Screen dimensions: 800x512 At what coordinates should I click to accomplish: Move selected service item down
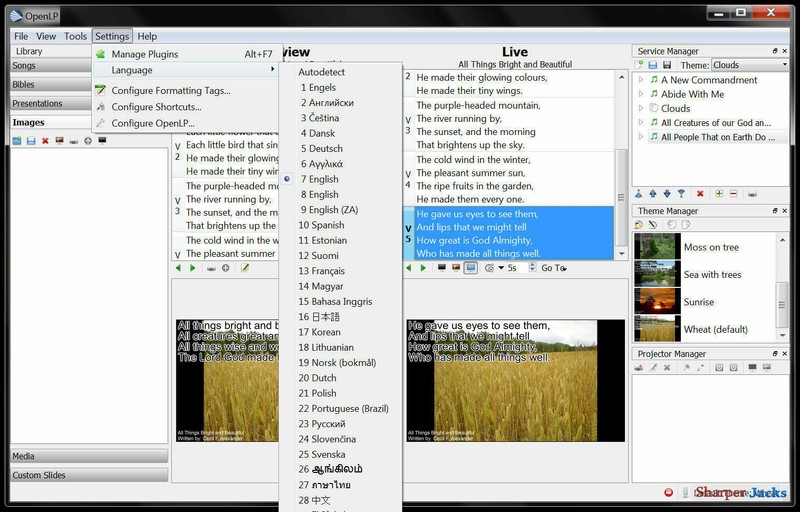[x=667, y=194]
